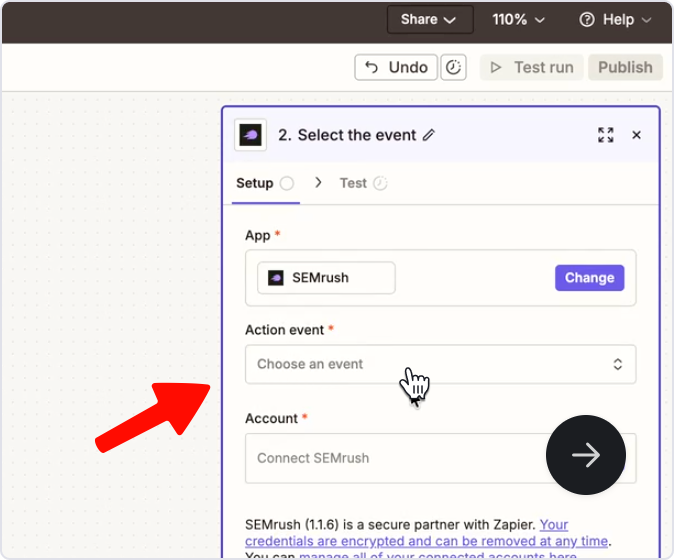The height and width of the screenshot is (560, 674).
Task: Click the Account field label
Action: tap(271, 418)
